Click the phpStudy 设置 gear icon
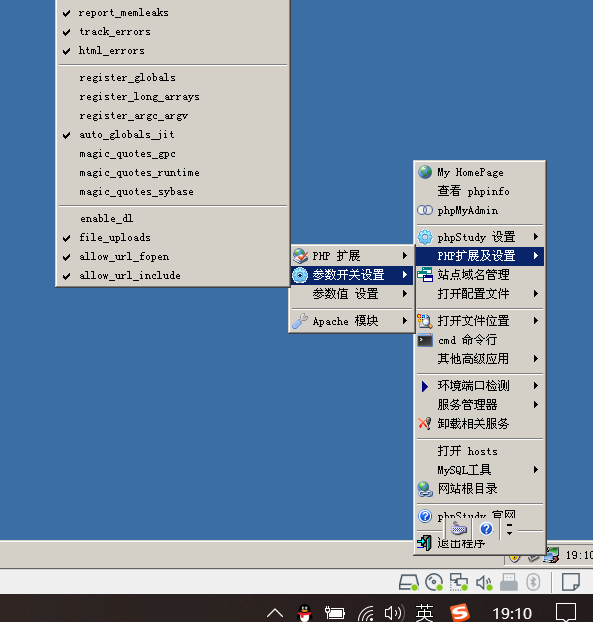Image resolution: width=593 pixels, height=622 pixels. coord(425,237)
